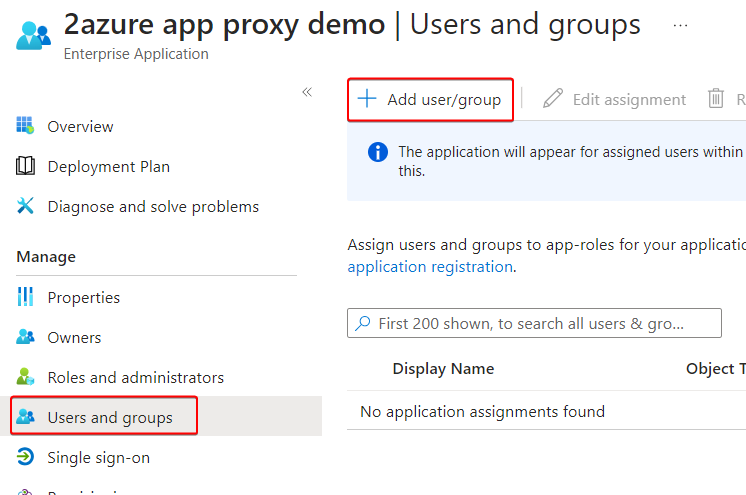Open Owners under Manage

pyautogui.click(x=74, y=337)
